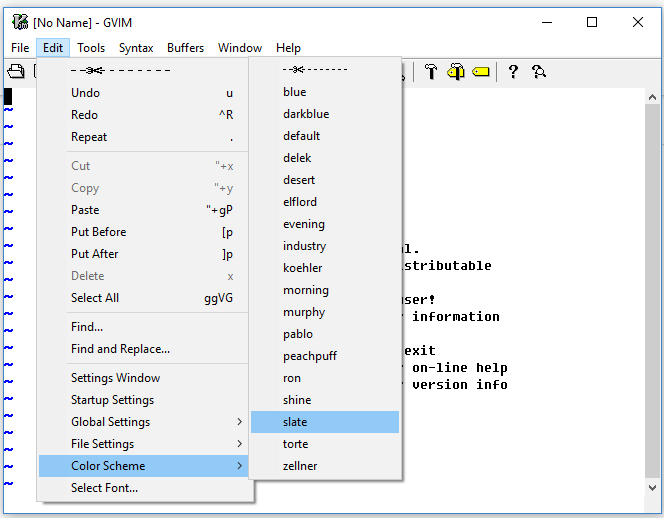
Task: Open the Tools menu
Action: 91,48
